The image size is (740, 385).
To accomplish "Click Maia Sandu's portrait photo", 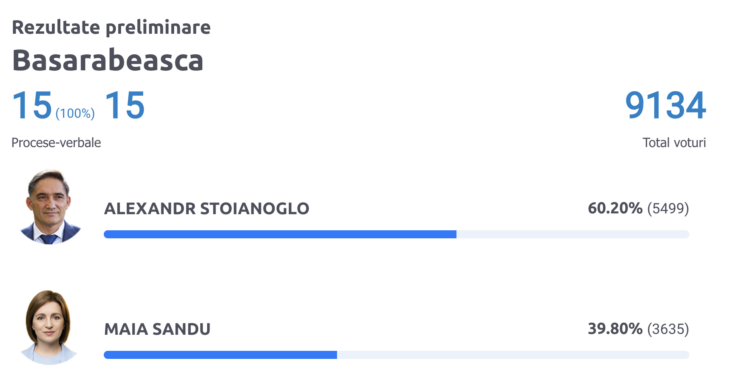I will 49,327.
